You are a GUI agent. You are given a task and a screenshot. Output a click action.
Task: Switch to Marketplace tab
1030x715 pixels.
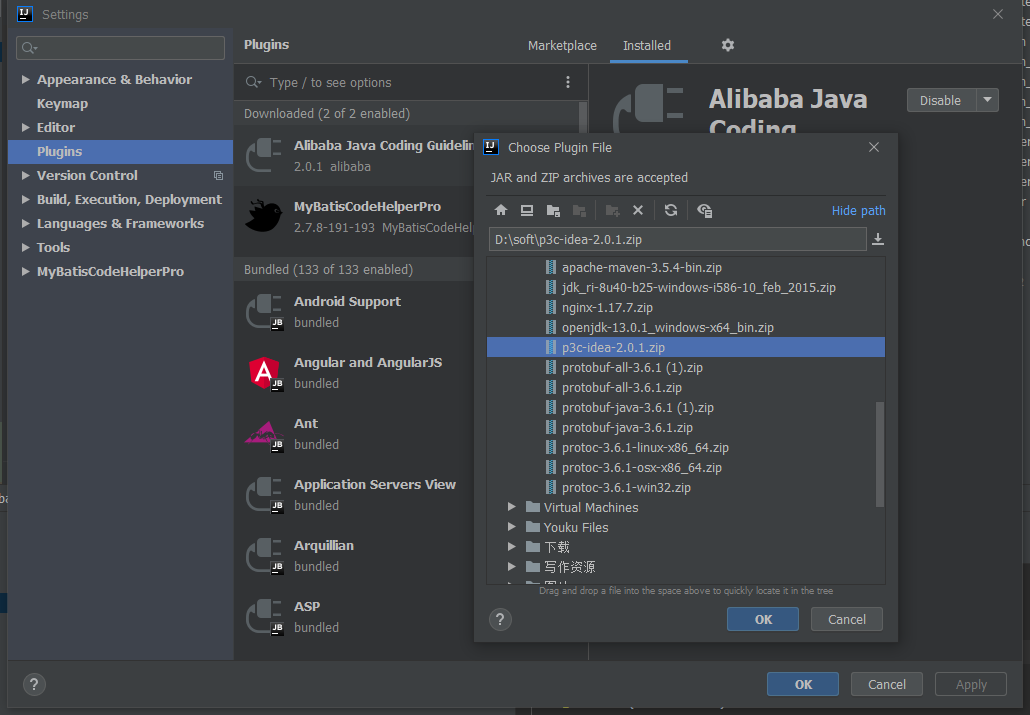pos(562,45)
